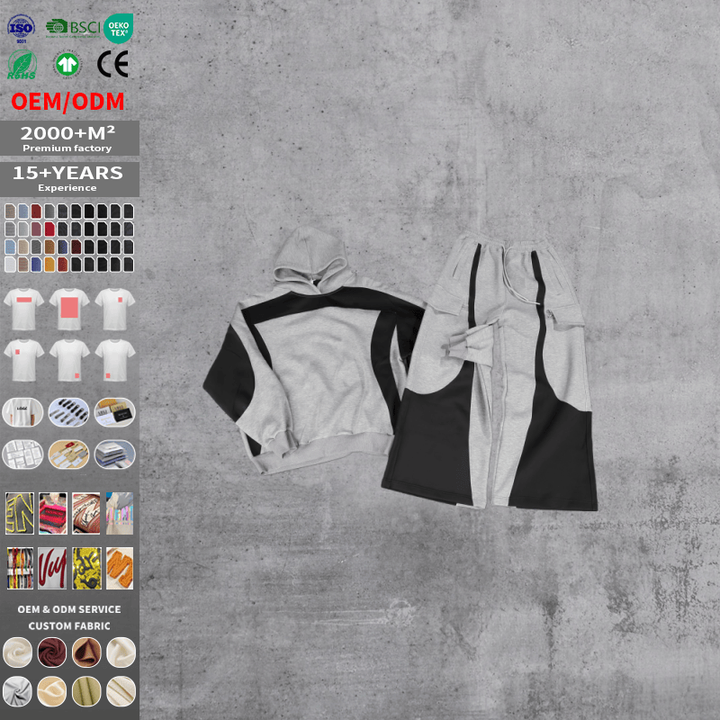Open the colorful hanging cords sample

(20, 568)
